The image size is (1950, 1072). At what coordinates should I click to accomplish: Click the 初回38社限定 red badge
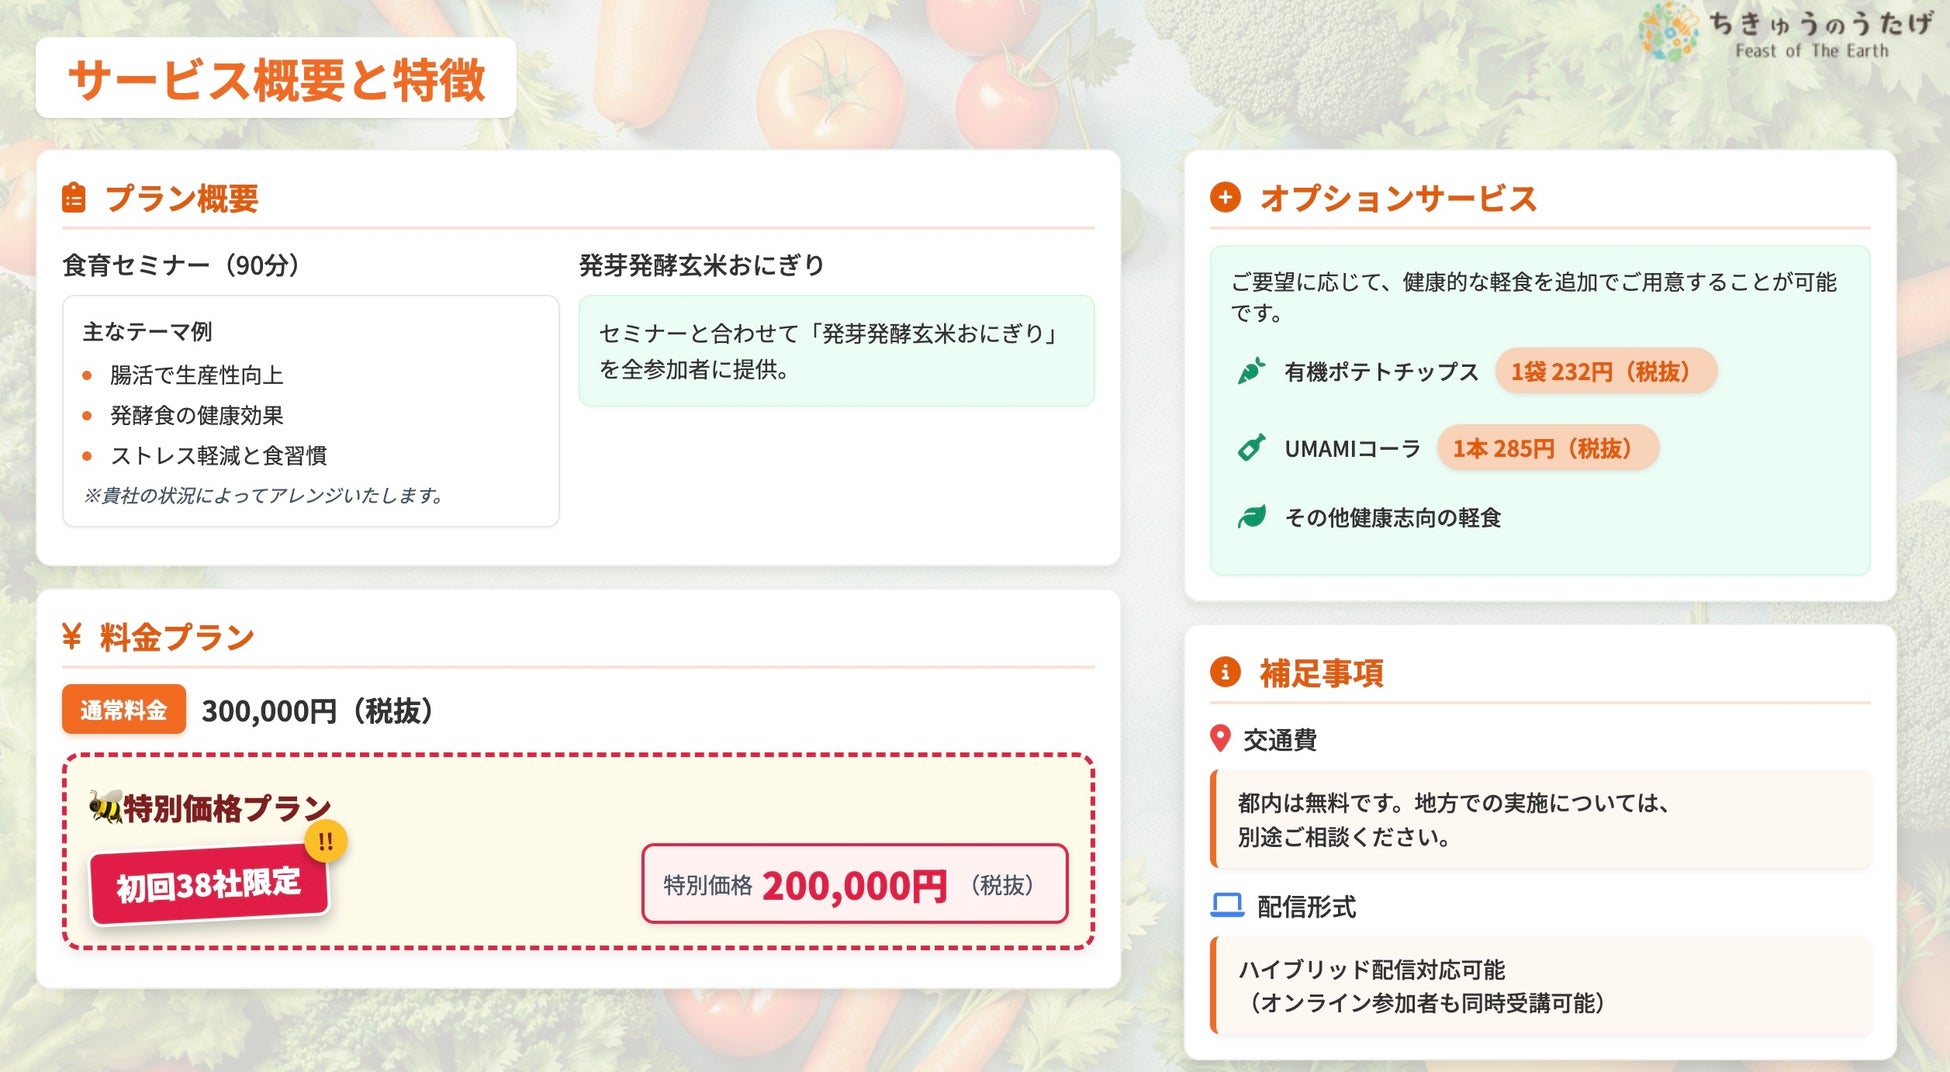click(x=208, y=885)
